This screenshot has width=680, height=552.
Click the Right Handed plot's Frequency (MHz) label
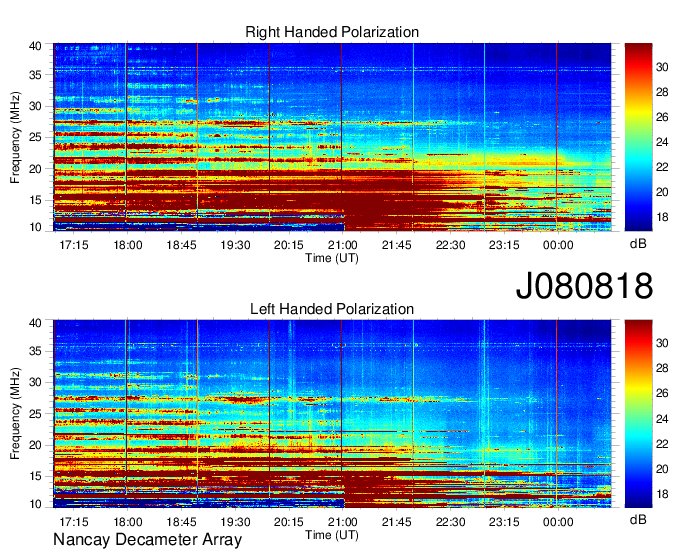coord(15,137)
